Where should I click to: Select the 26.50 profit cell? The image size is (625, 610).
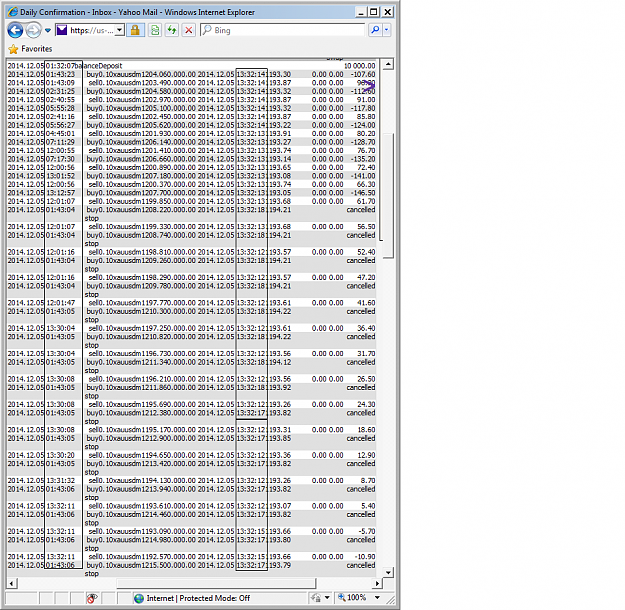pos(366,379)
